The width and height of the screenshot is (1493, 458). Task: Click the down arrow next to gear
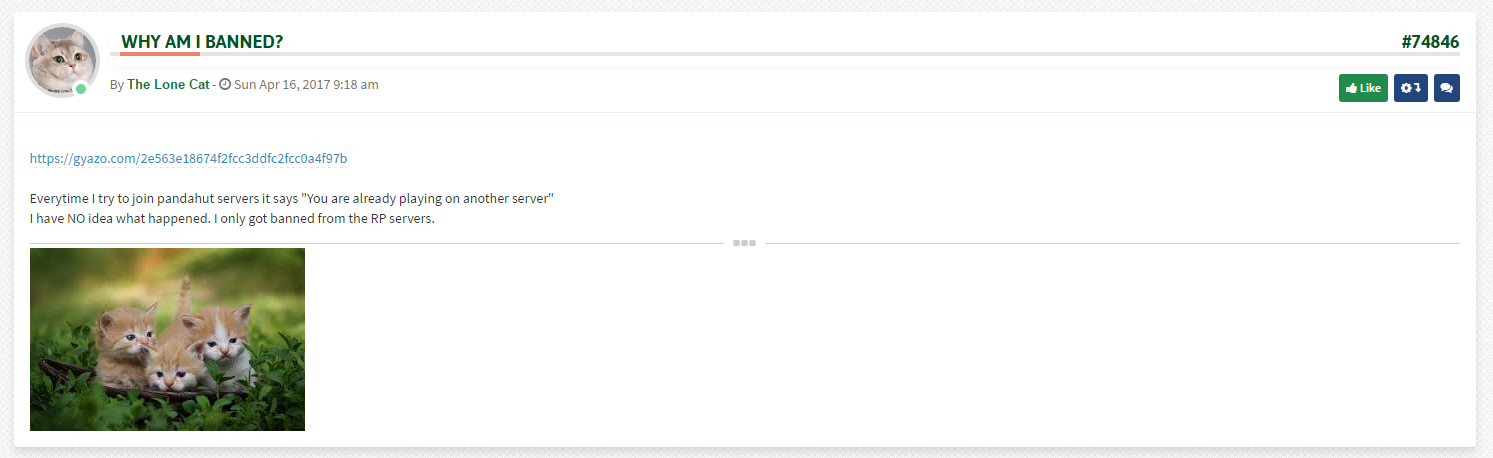point(1418,88)
